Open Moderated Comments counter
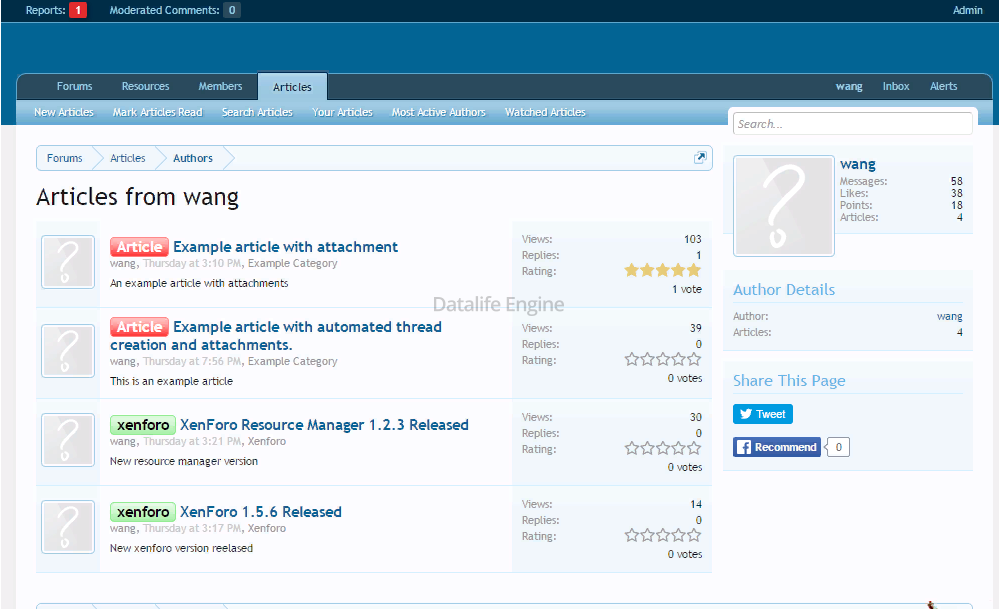Image resolution: width=999 pixels, height=609 pixels. click(x=175, y=10)
